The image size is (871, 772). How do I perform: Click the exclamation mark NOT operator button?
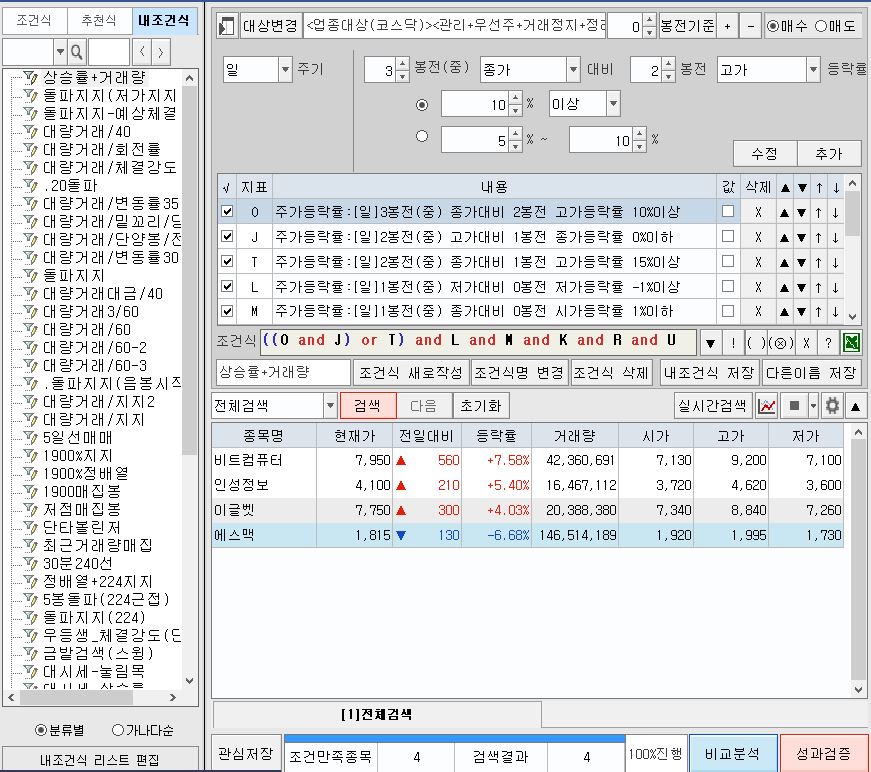tap(733, 342)
